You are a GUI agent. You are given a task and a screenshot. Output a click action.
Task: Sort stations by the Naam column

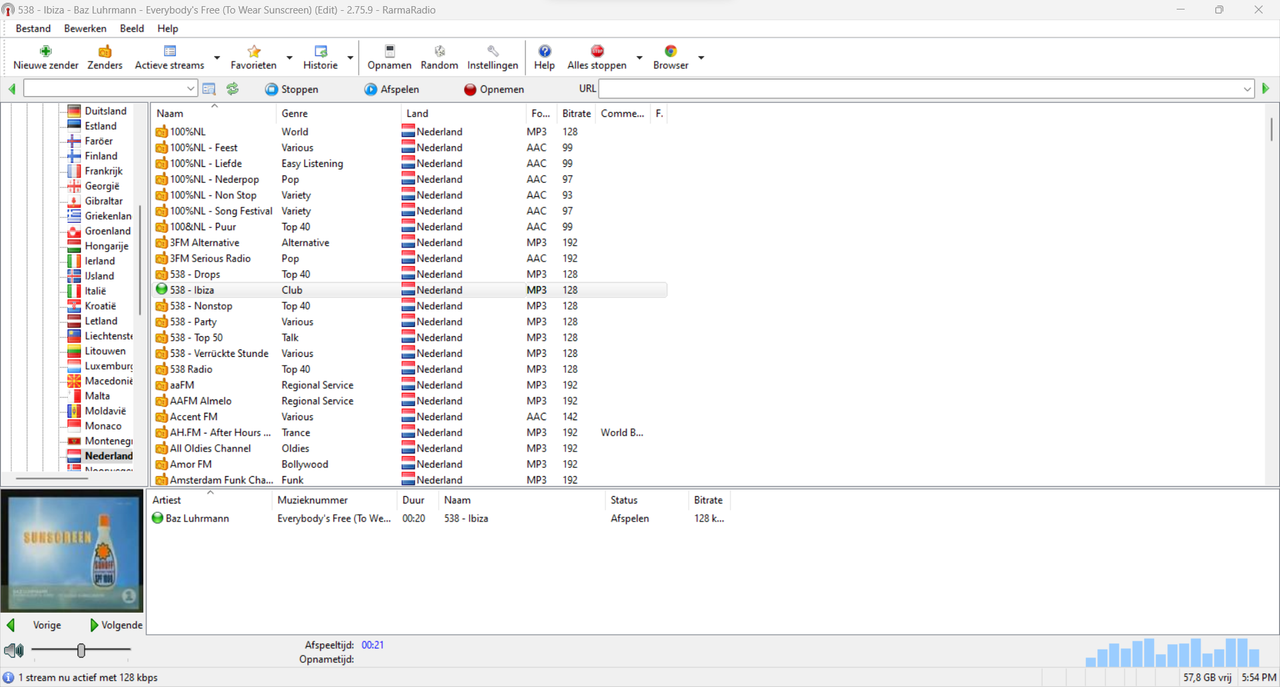213,113
